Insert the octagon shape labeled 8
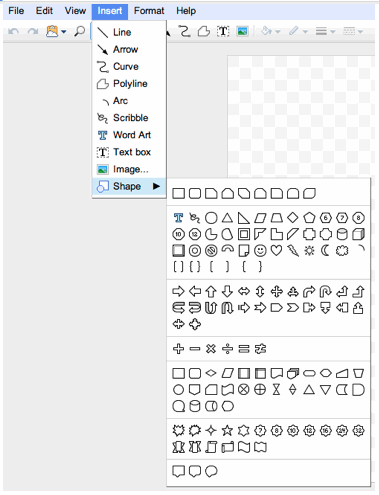 click(x=358, y=218)
